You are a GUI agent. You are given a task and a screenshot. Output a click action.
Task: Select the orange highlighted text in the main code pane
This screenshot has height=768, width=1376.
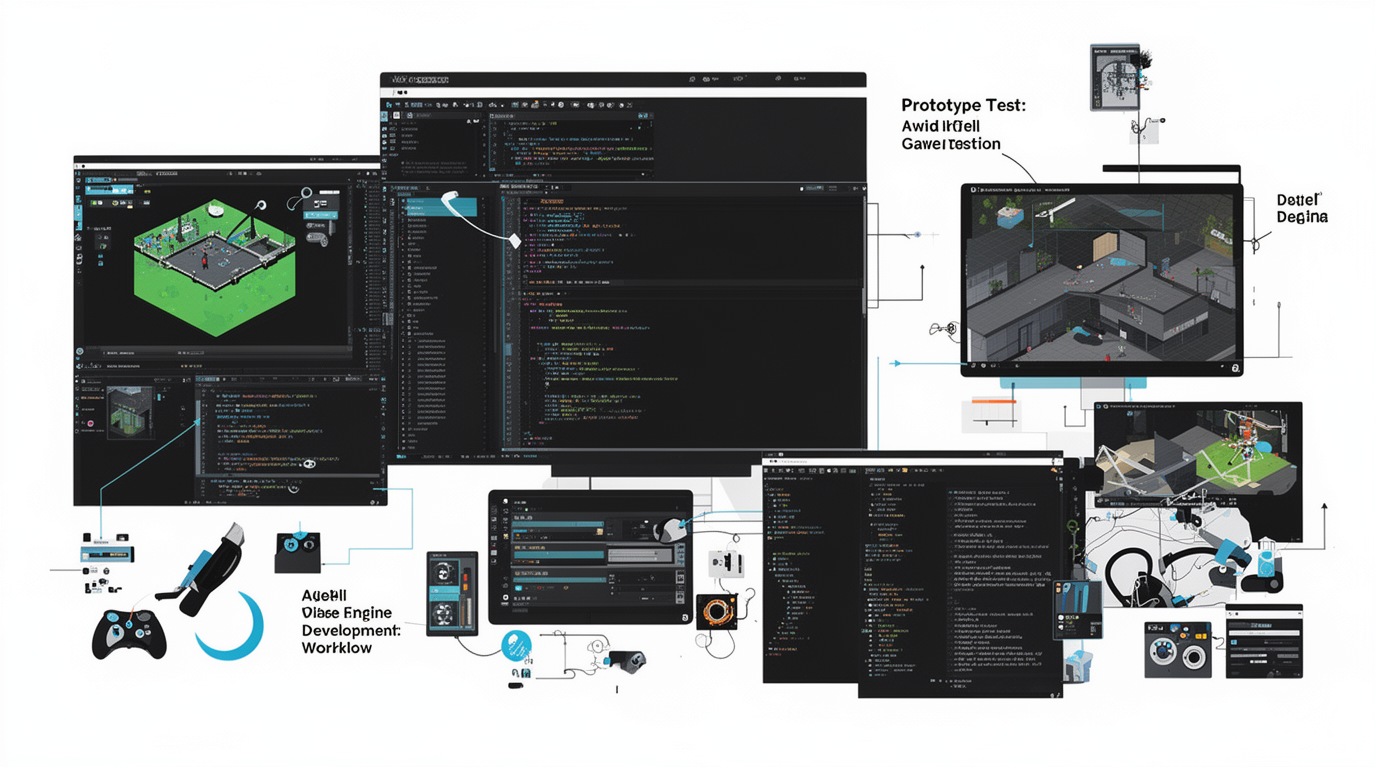coord(551,201)
